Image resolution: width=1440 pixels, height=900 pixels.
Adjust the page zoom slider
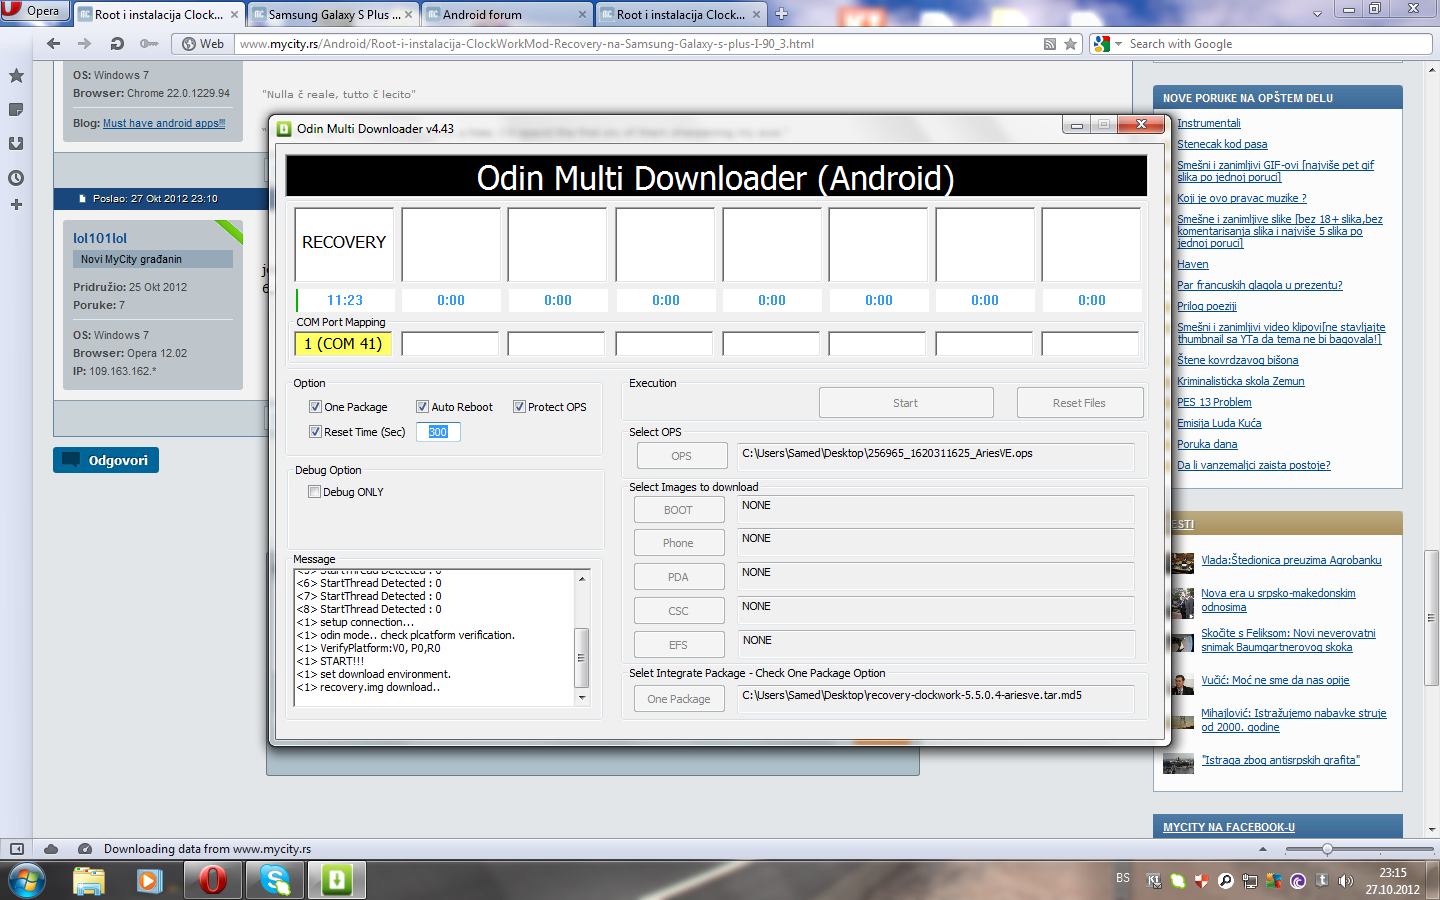(x=1327, y=849)
